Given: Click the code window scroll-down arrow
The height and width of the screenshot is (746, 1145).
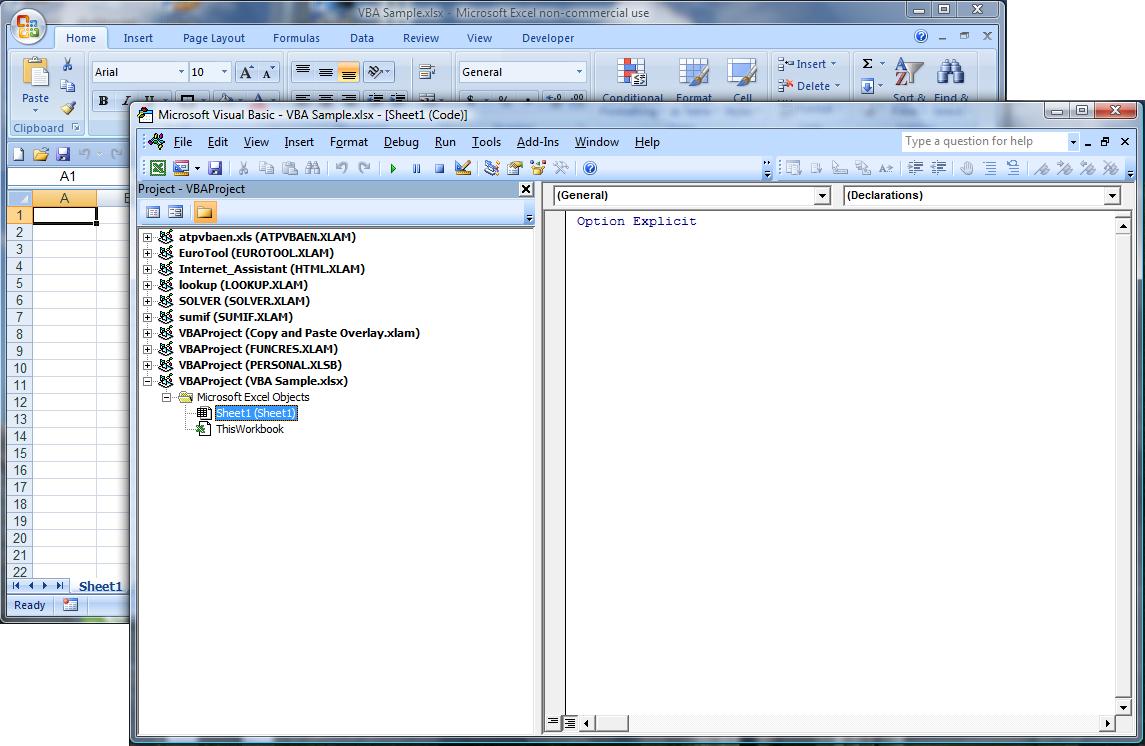Looking at the screenshot, I should (x=1124, y=707).
